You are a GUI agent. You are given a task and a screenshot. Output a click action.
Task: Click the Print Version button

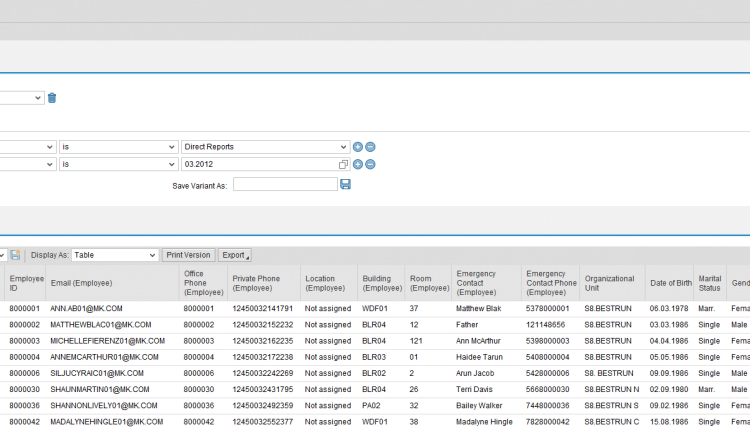(x=188, y=255)
